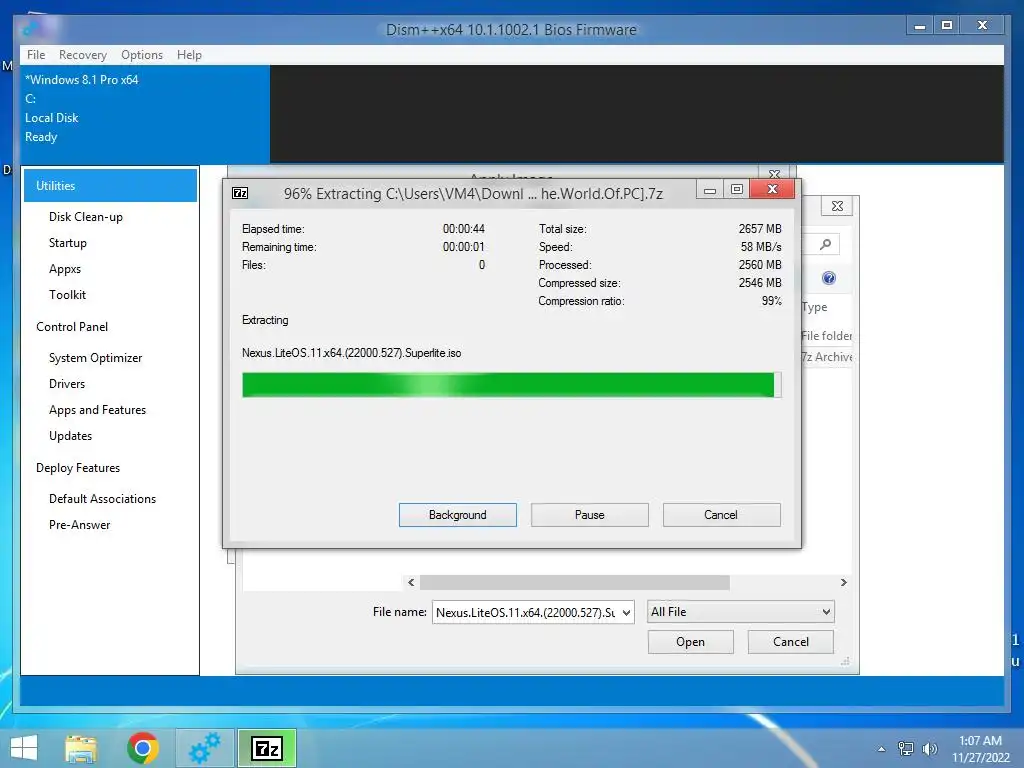Select the Control Panel category

pyautogui.click(x=72, y=327)
